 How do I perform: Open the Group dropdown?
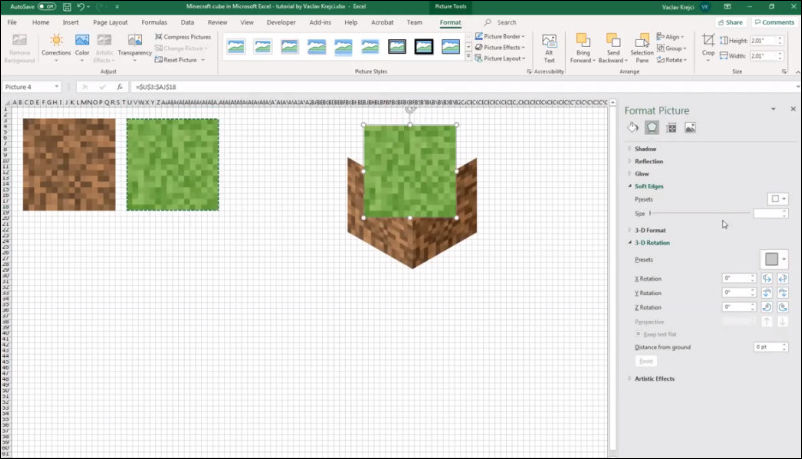point(672,48)
